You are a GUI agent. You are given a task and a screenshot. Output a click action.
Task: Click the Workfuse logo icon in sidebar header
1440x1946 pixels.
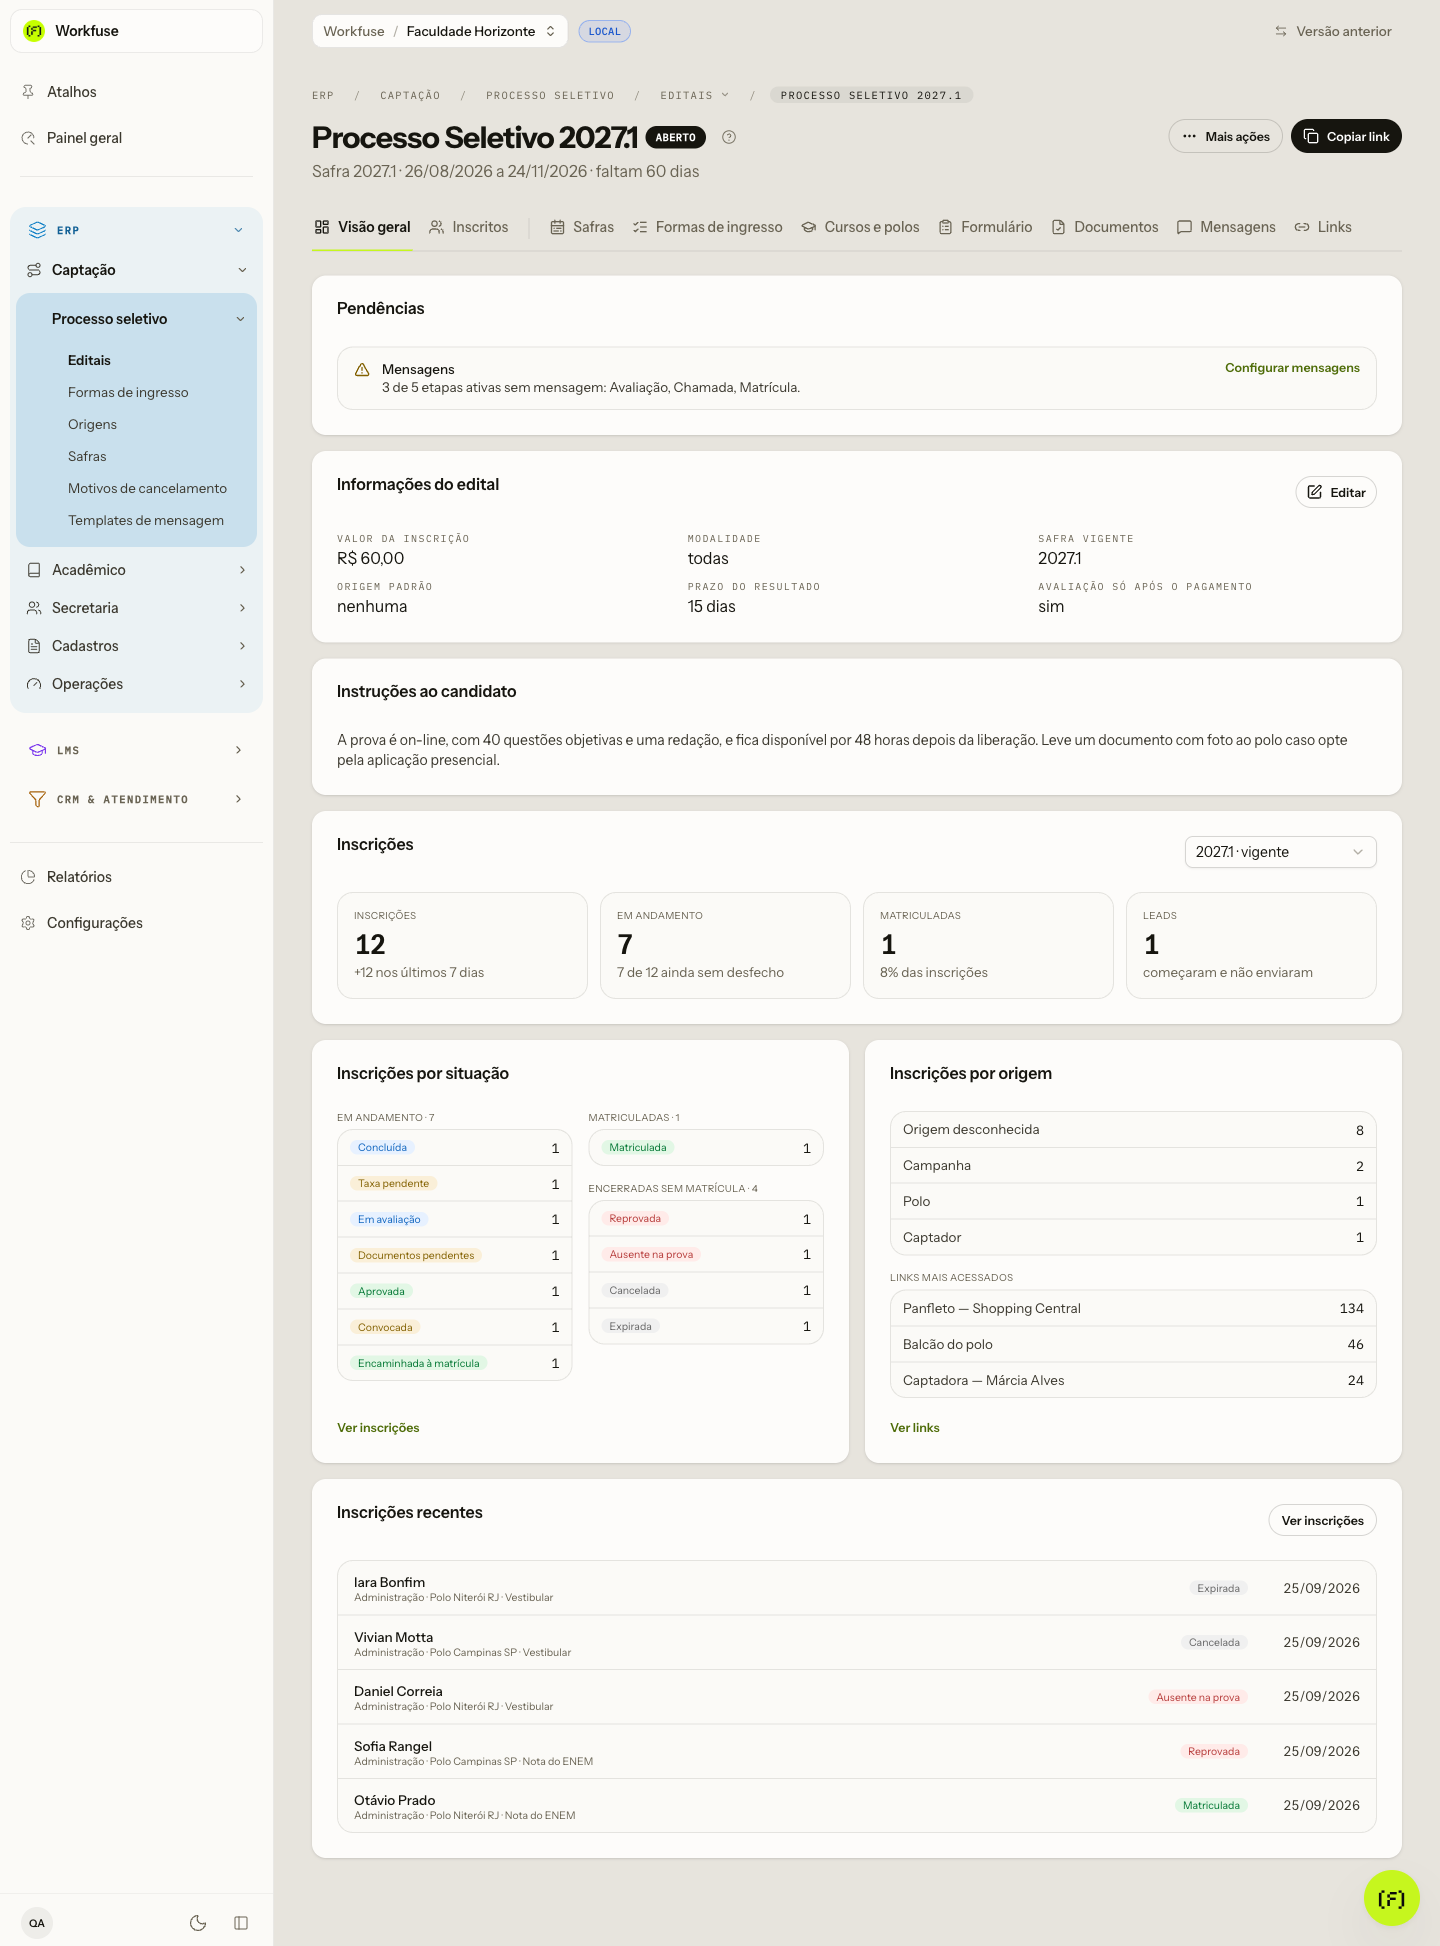[34, 31]
